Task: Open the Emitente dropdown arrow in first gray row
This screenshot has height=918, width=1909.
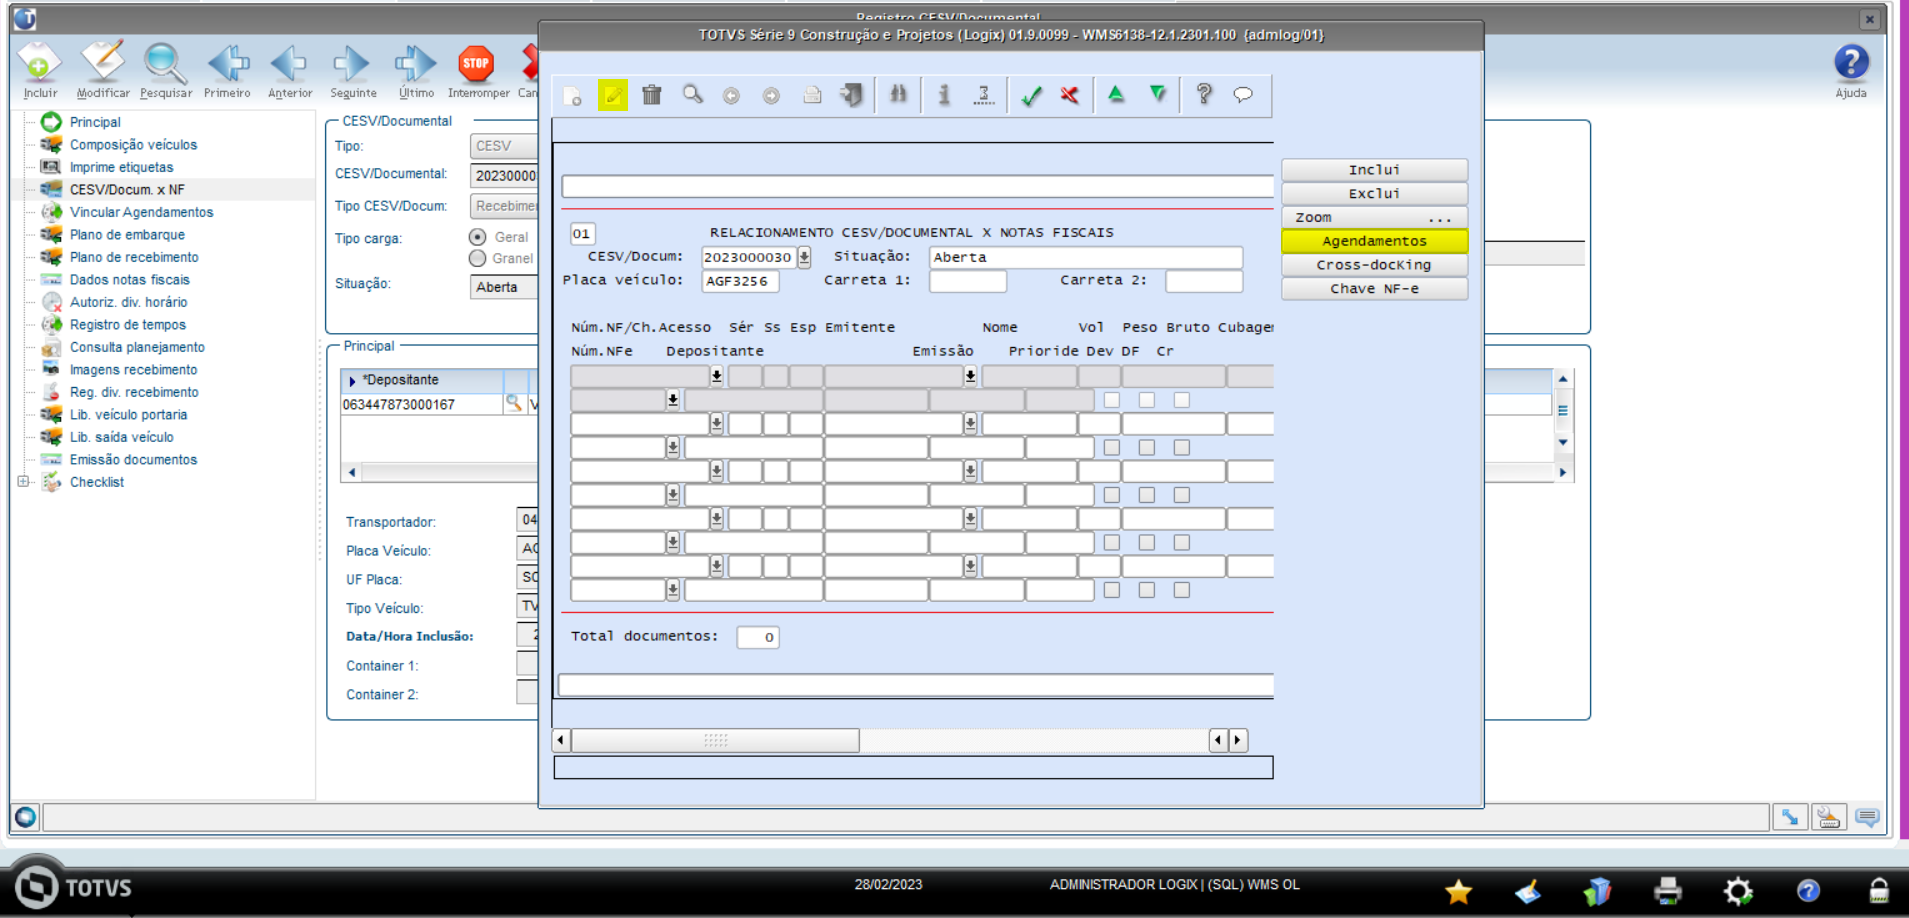Action: 970,376
